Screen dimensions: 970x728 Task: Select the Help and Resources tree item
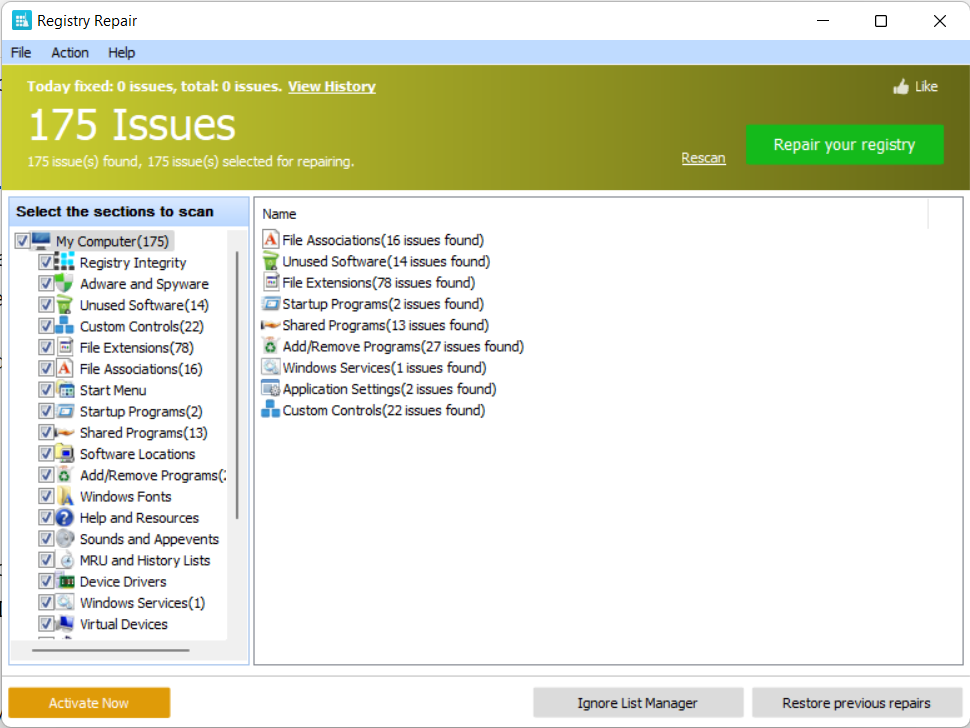point(139,518)
